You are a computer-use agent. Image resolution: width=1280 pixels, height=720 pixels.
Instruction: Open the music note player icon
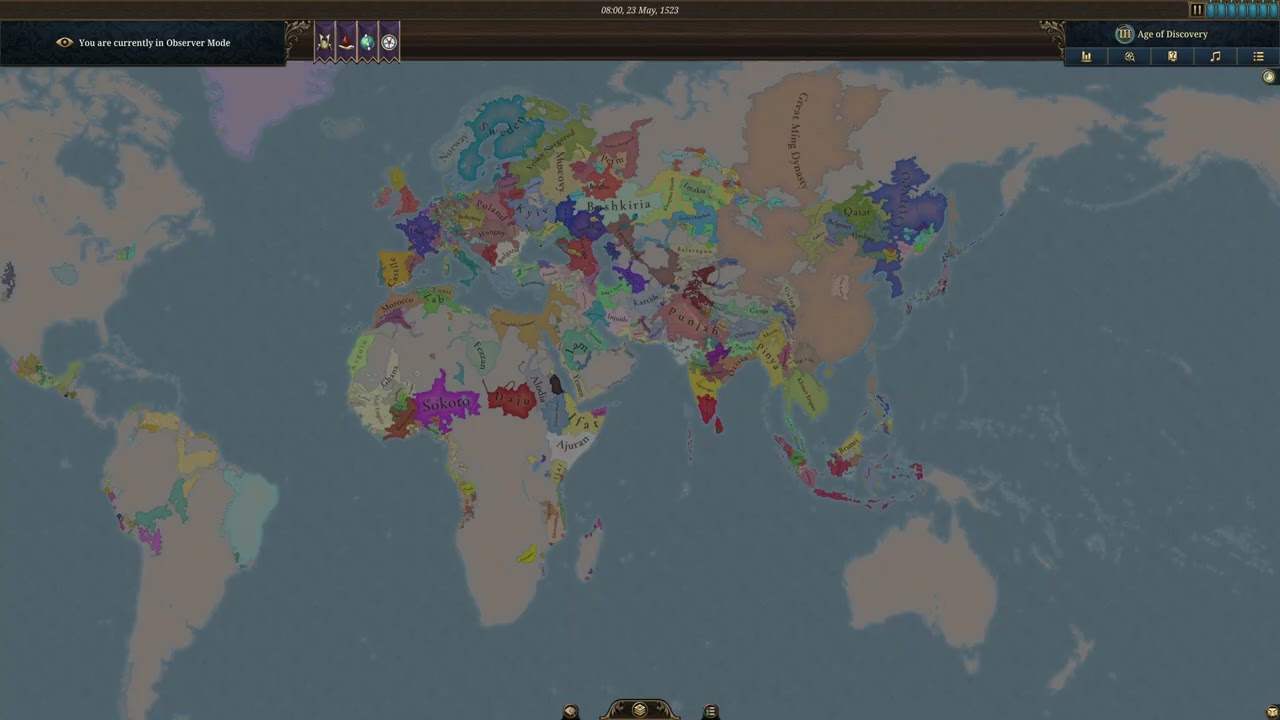[1215, 57]
